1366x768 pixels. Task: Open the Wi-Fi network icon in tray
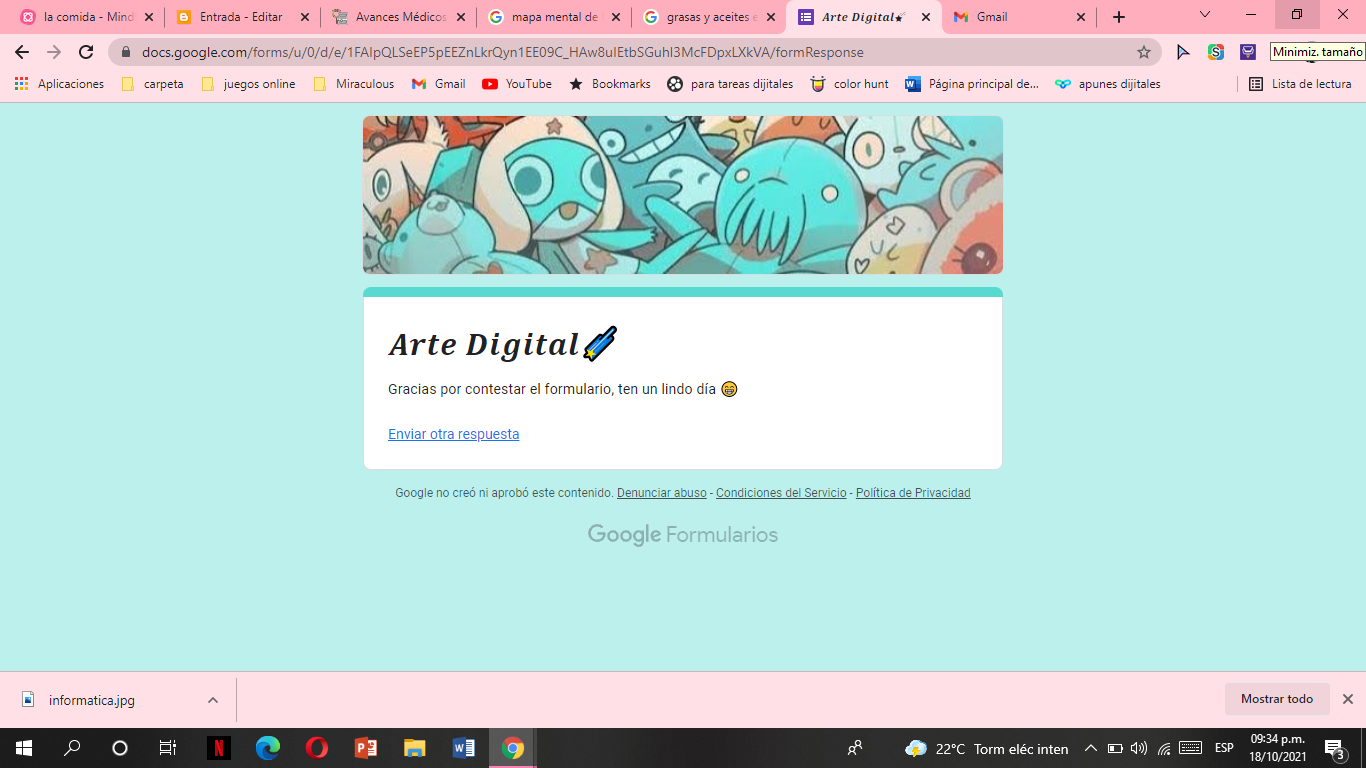pyautogui.click(x=1164, y=748)
